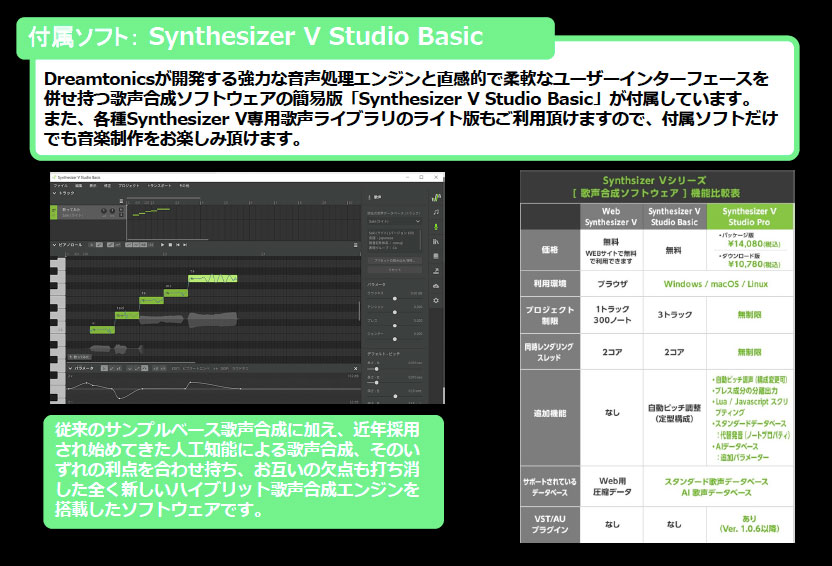
Task: Click the first mode toggle in the parameter toolbar
Action: point(104,368)
